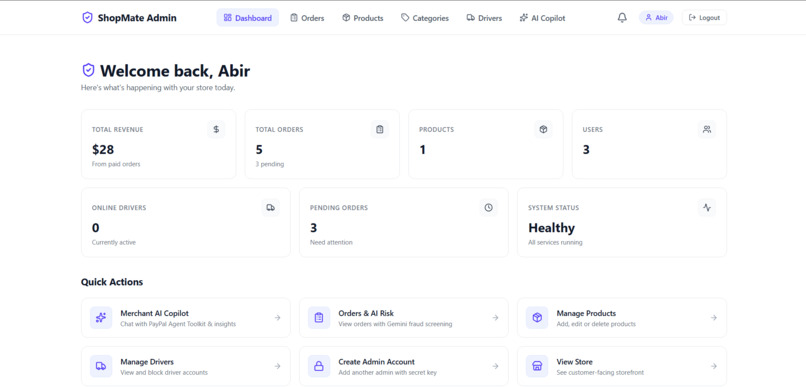Open the Drivers nav tab
Image resolution: width=806 pixels, height=387 pixels.
[484, 17]
